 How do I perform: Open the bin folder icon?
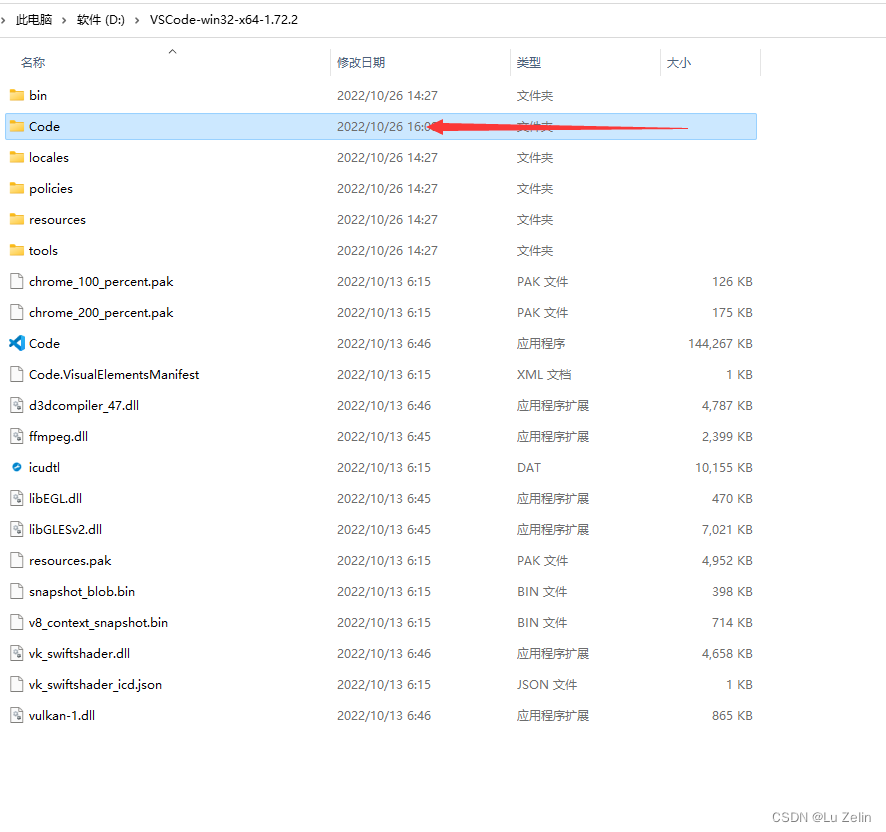point(17,95)
